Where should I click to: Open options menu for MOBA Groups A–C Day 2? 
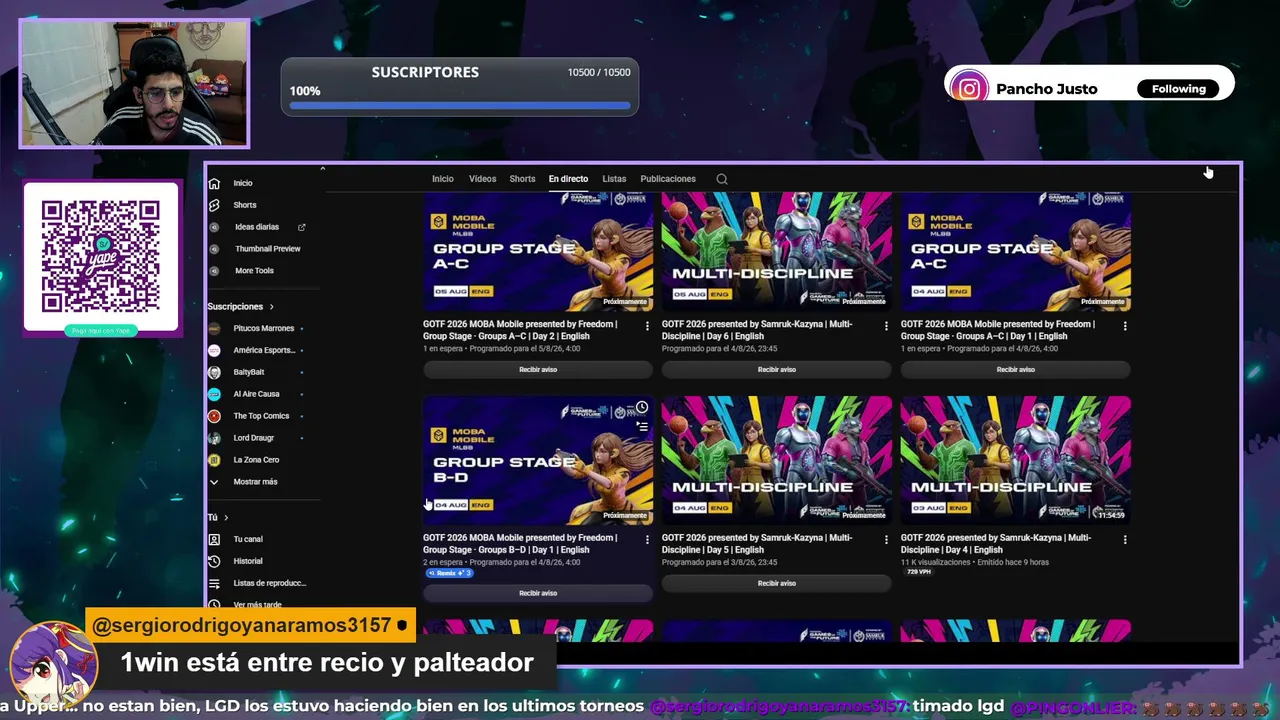647,325
